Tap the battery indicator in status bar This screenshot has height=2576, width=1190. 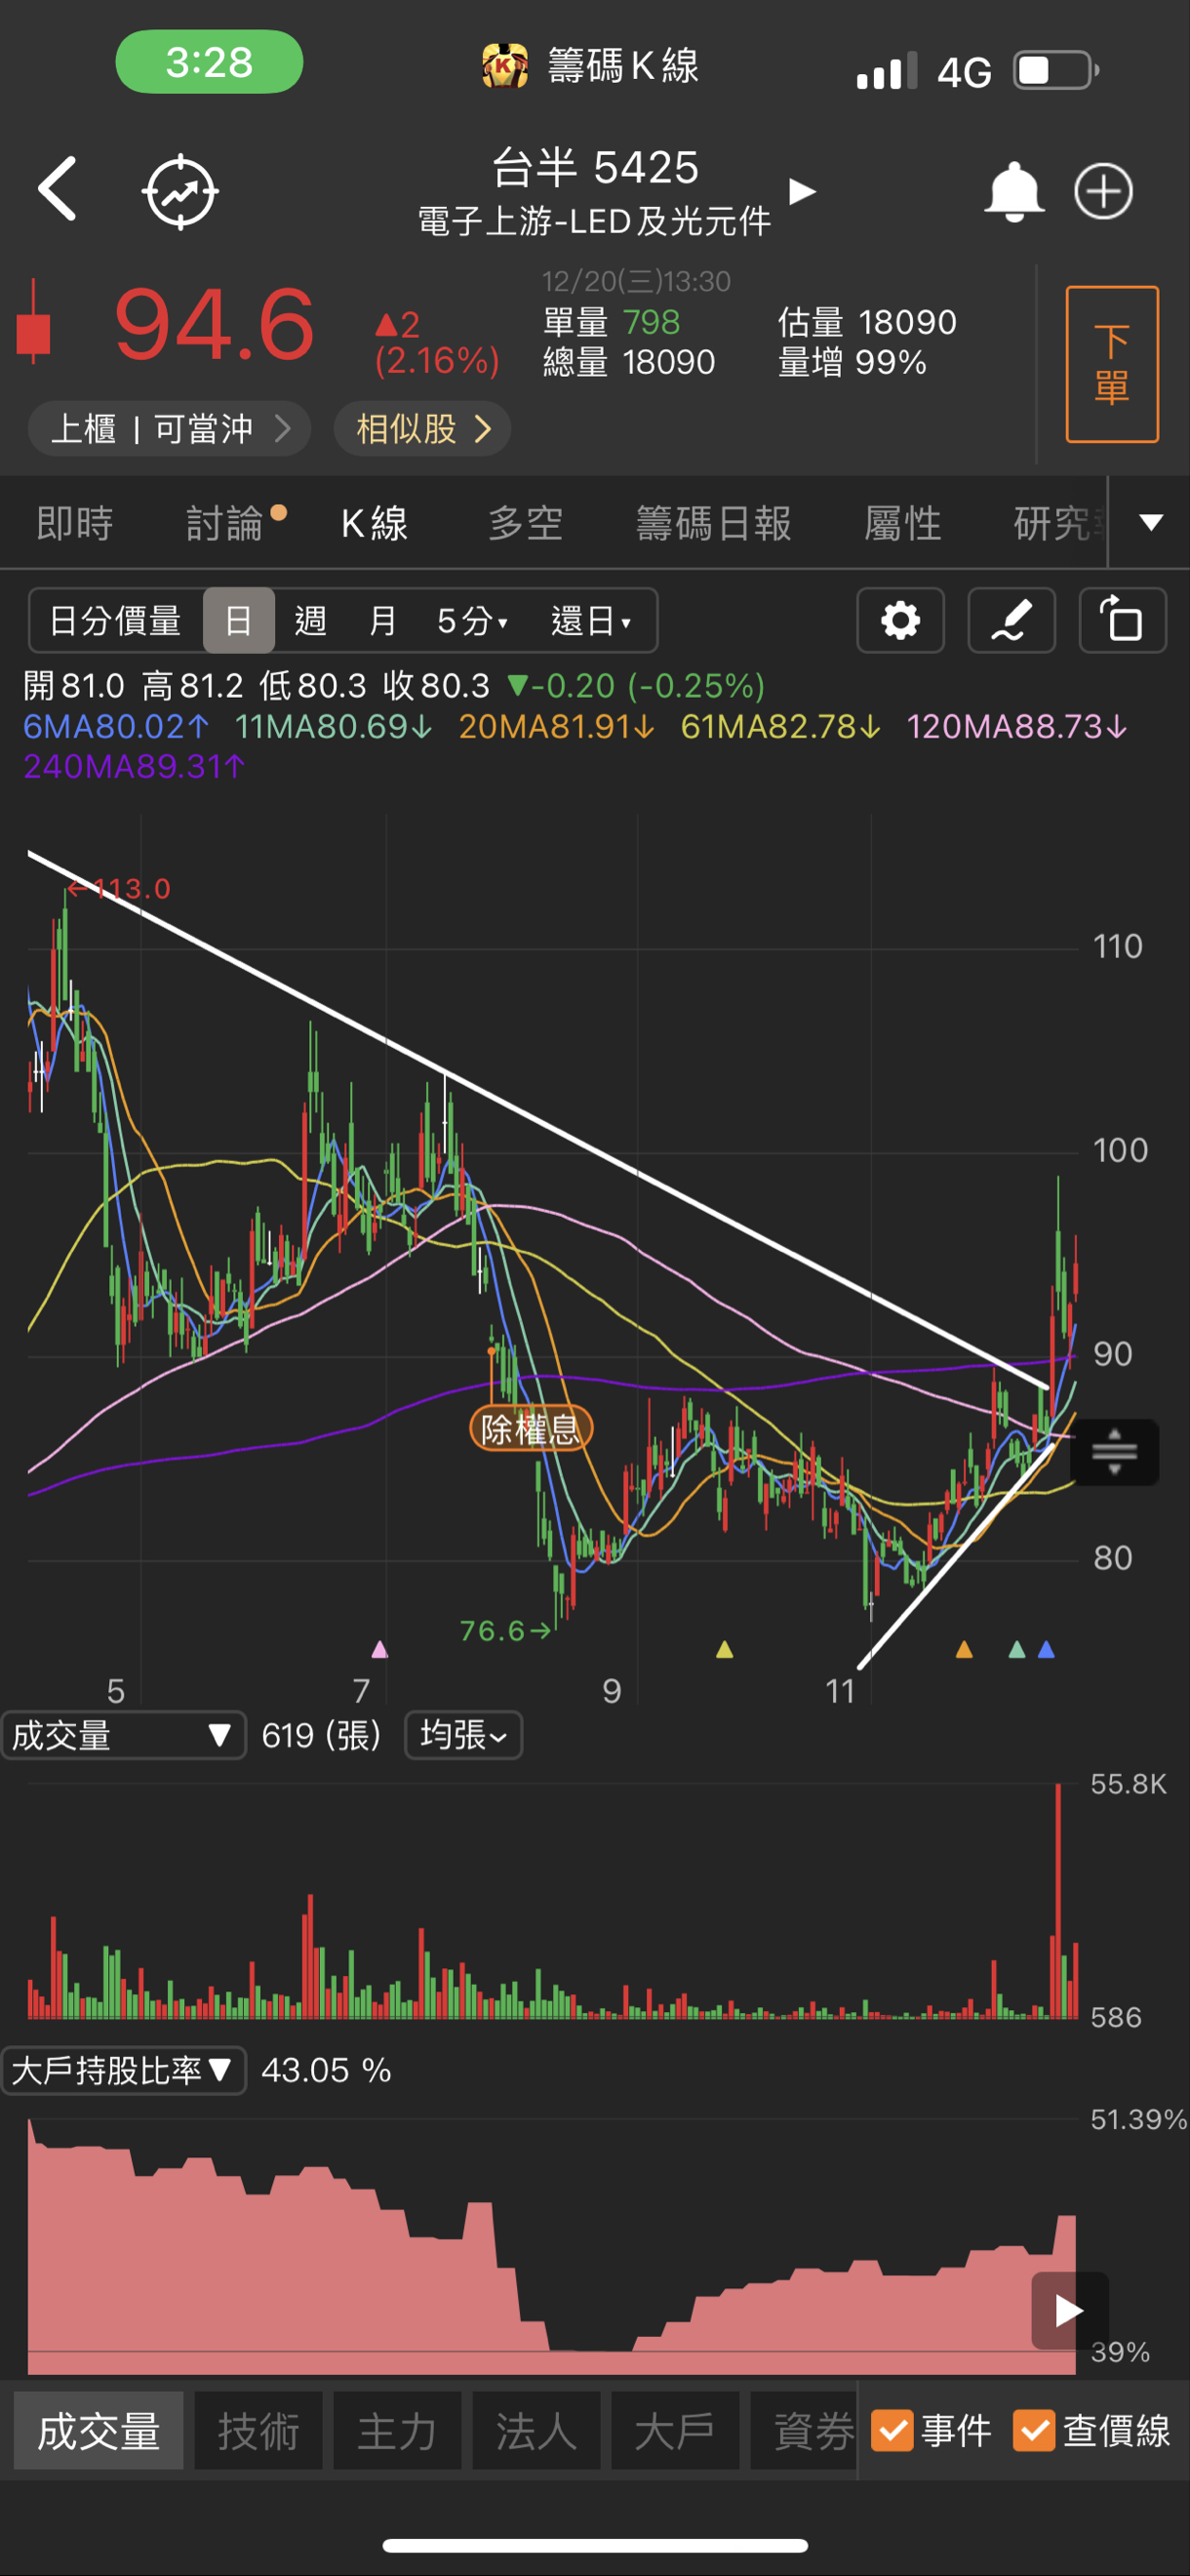[1057, 71]
